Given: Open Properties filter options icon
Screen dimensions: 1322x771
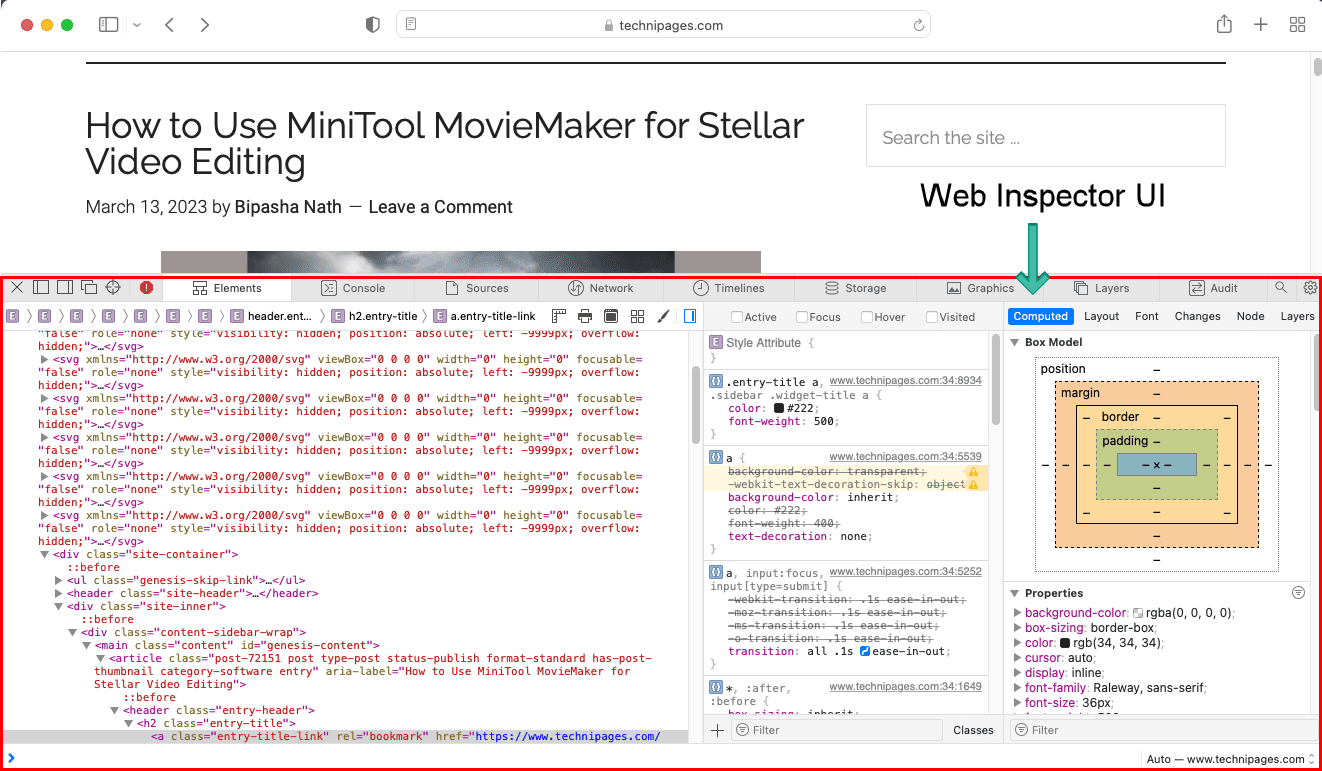Looking at the screenshot, I should coord(1298,593).
